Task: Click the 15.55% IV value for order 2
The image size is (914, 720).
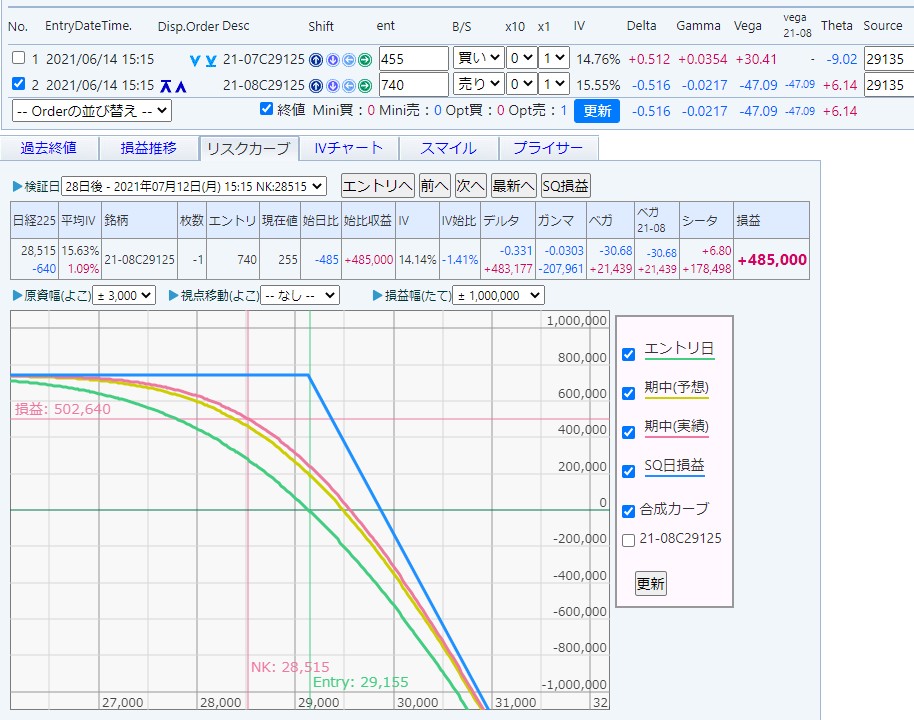Action: [x=598, y=86]
